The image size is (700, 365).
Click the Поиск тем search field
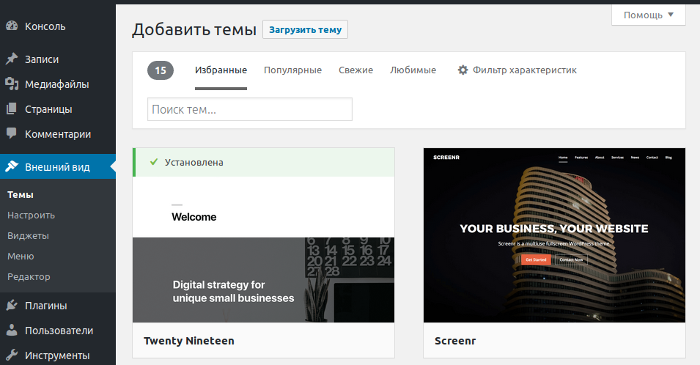(x=250, y=109)
